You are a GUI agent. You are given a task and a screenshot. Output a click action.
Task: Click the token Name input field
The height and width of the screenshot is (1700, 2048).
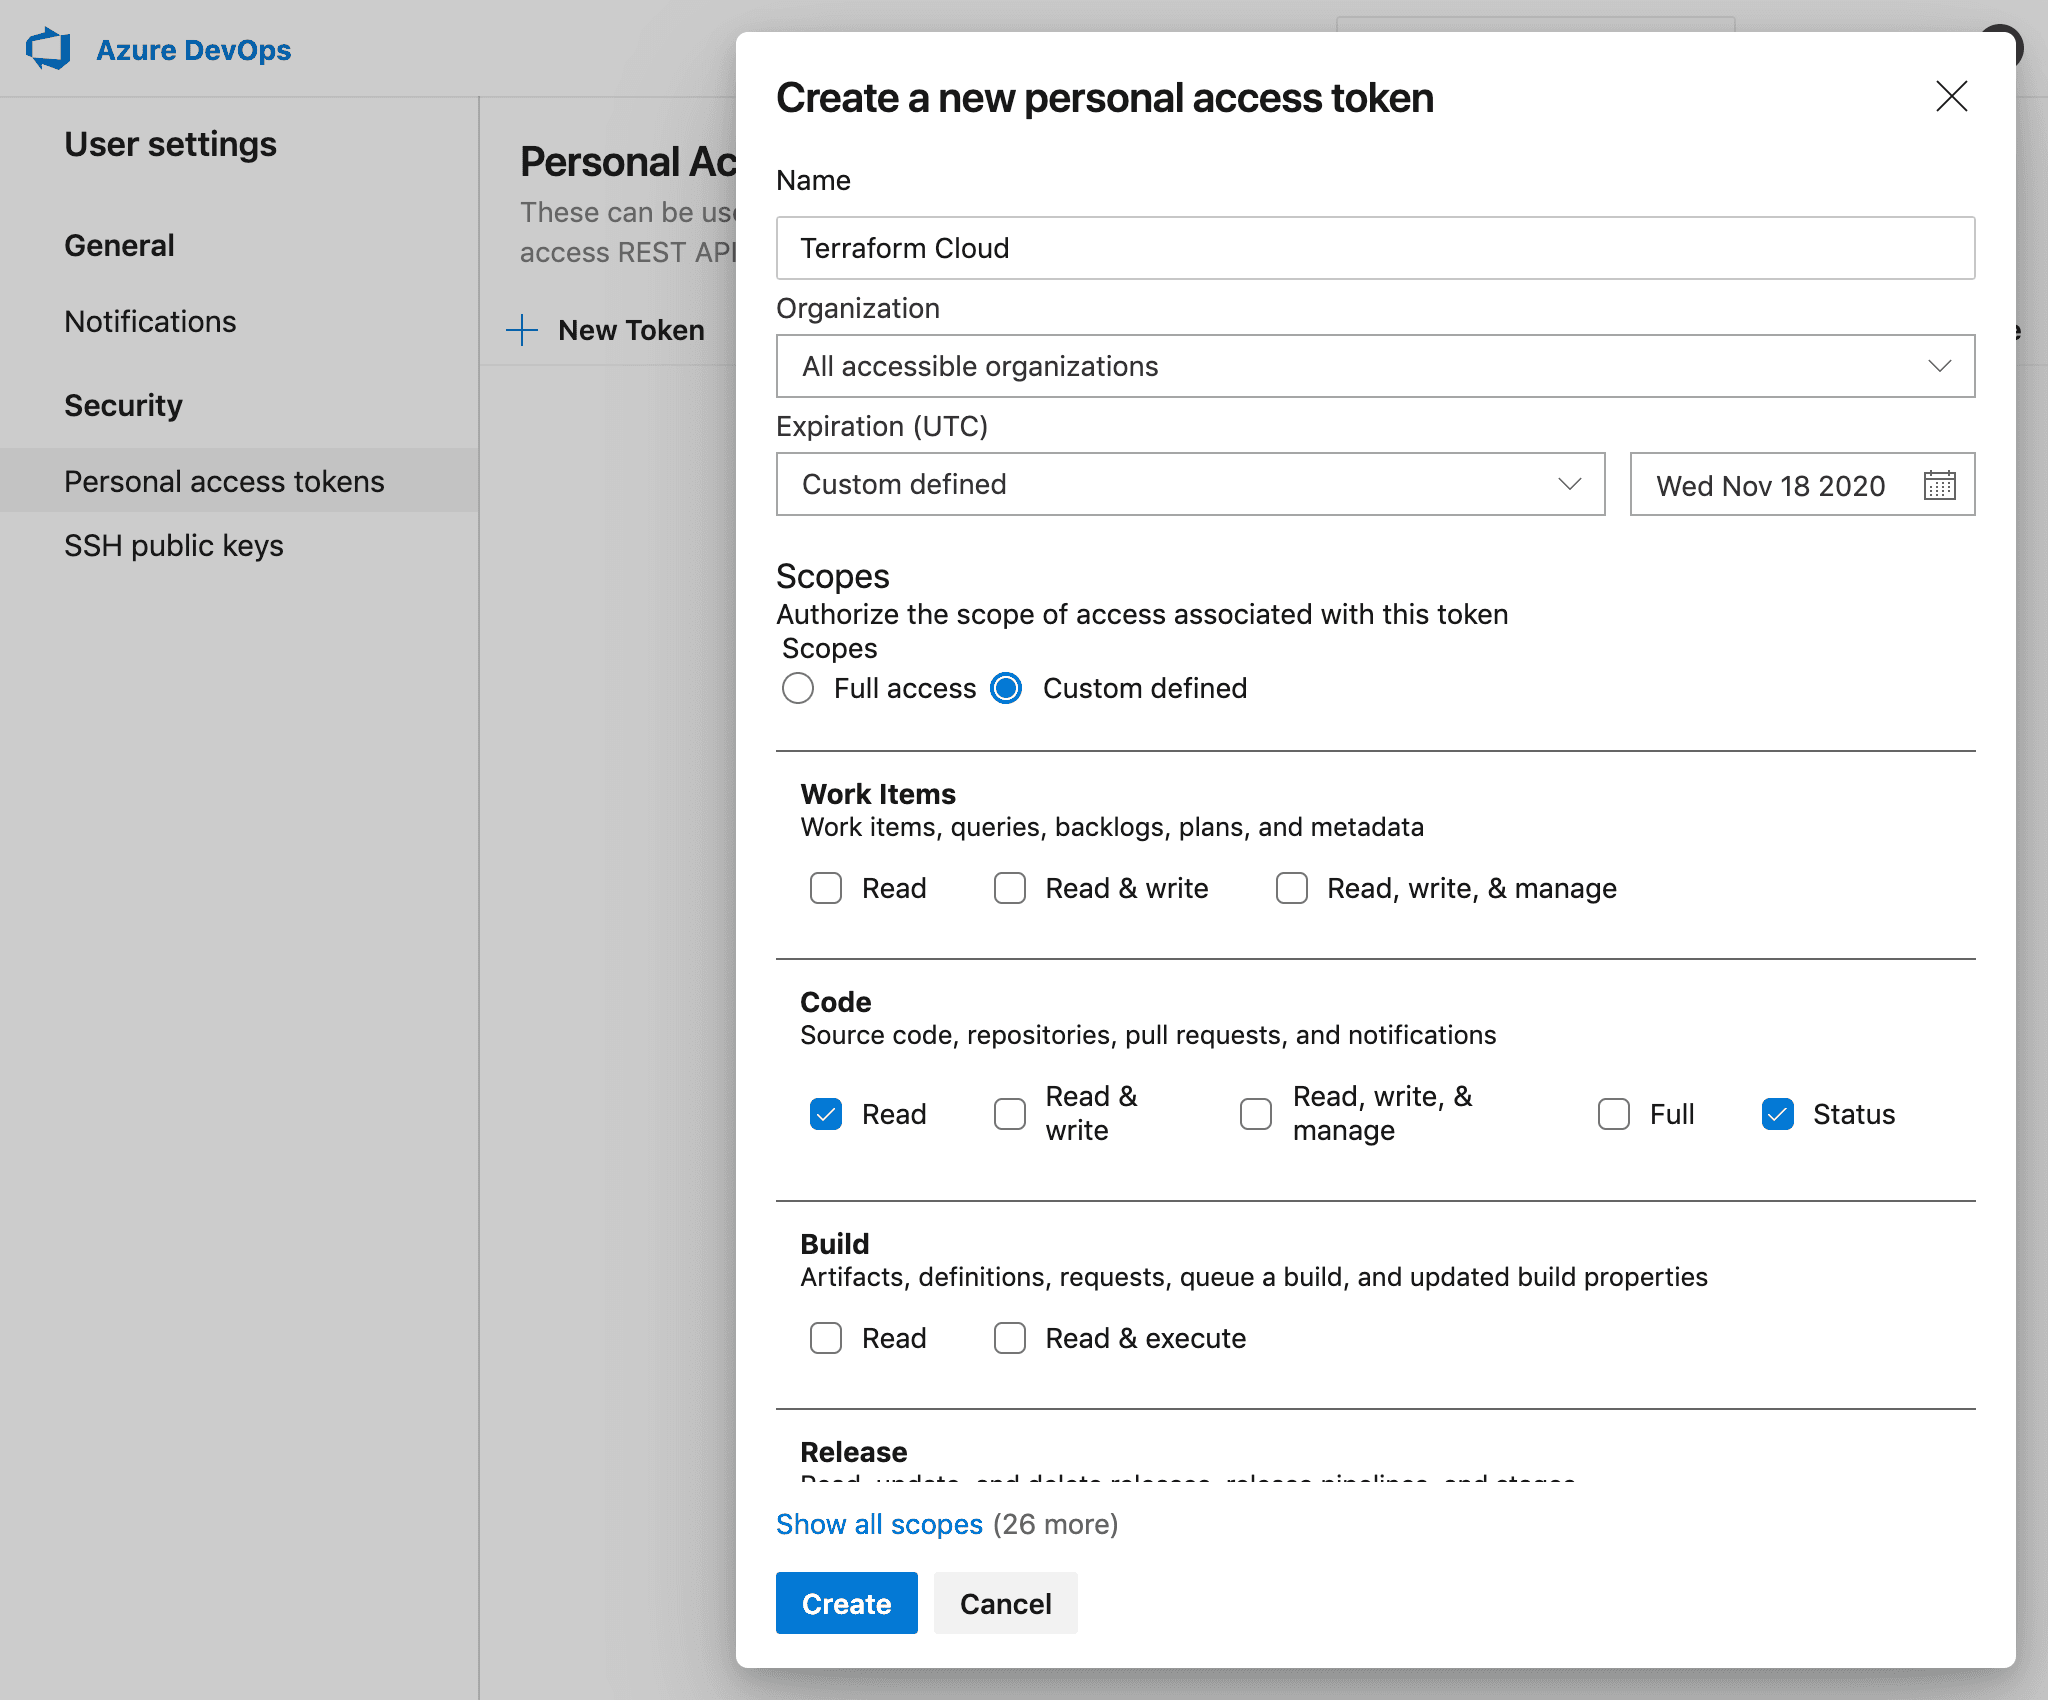pyautogui.click(x=1375, y=248)
